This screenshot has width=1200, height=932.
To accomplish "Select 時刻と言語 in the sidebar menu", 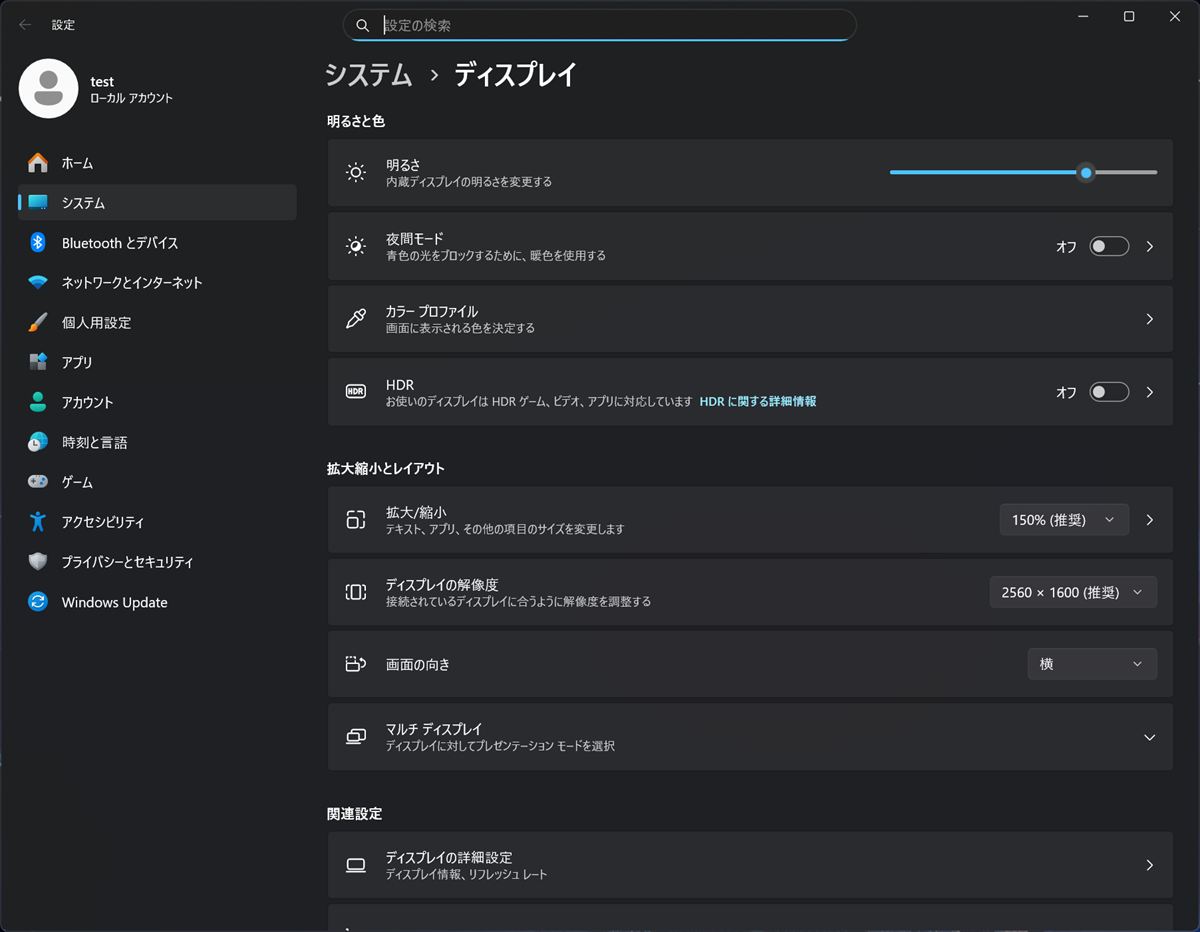I will (94, 442).
